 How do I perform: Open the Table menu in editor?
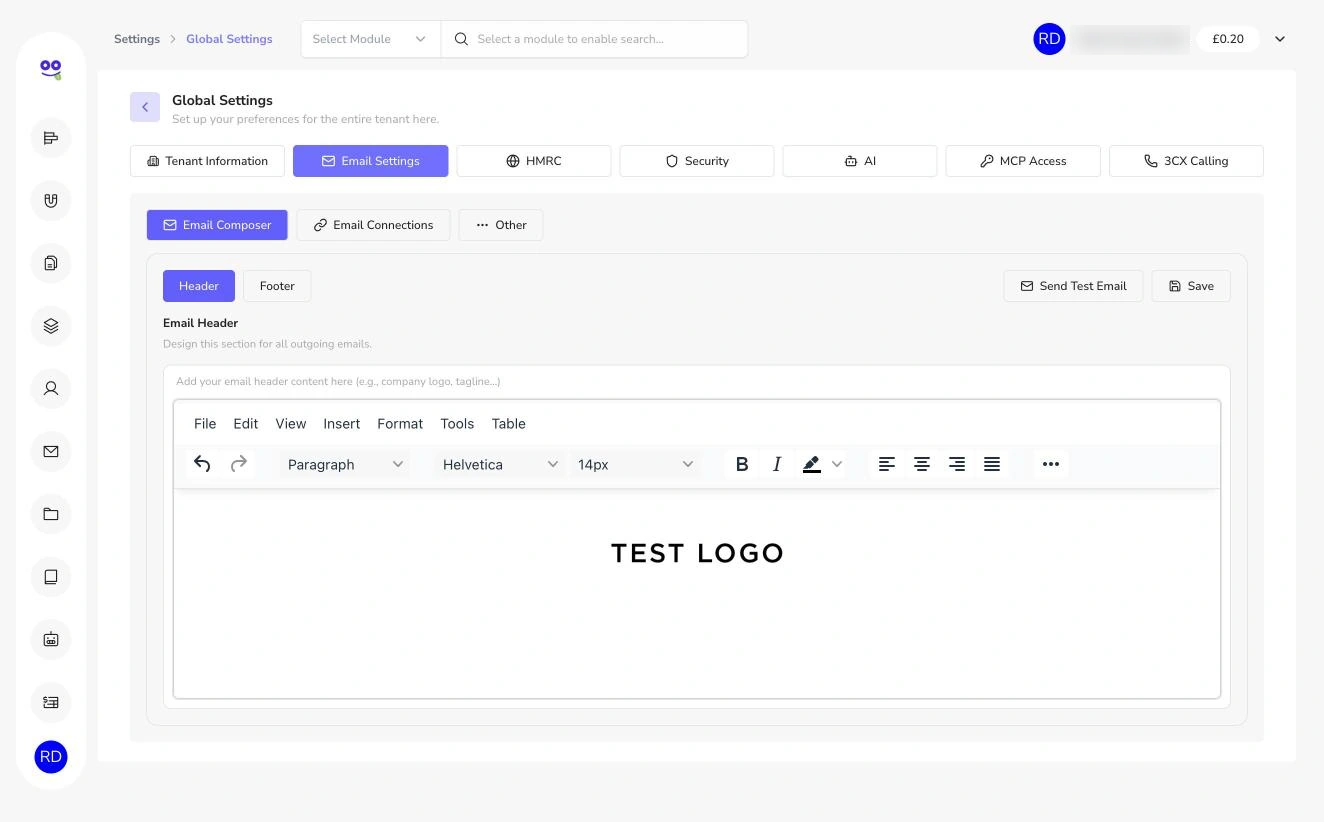509,424
